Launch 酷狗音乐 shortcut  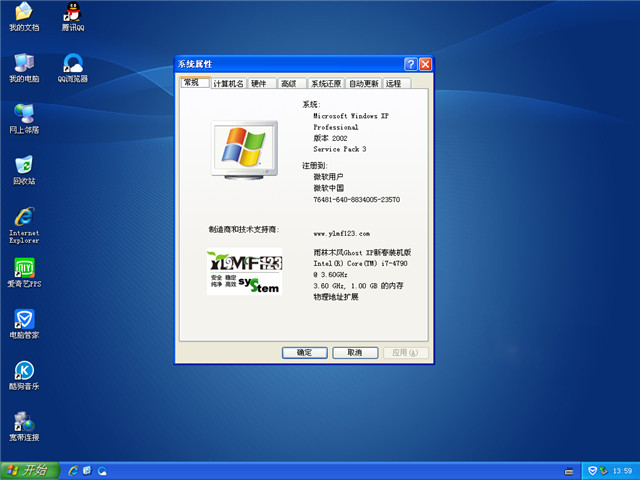(x=24, y=376)
